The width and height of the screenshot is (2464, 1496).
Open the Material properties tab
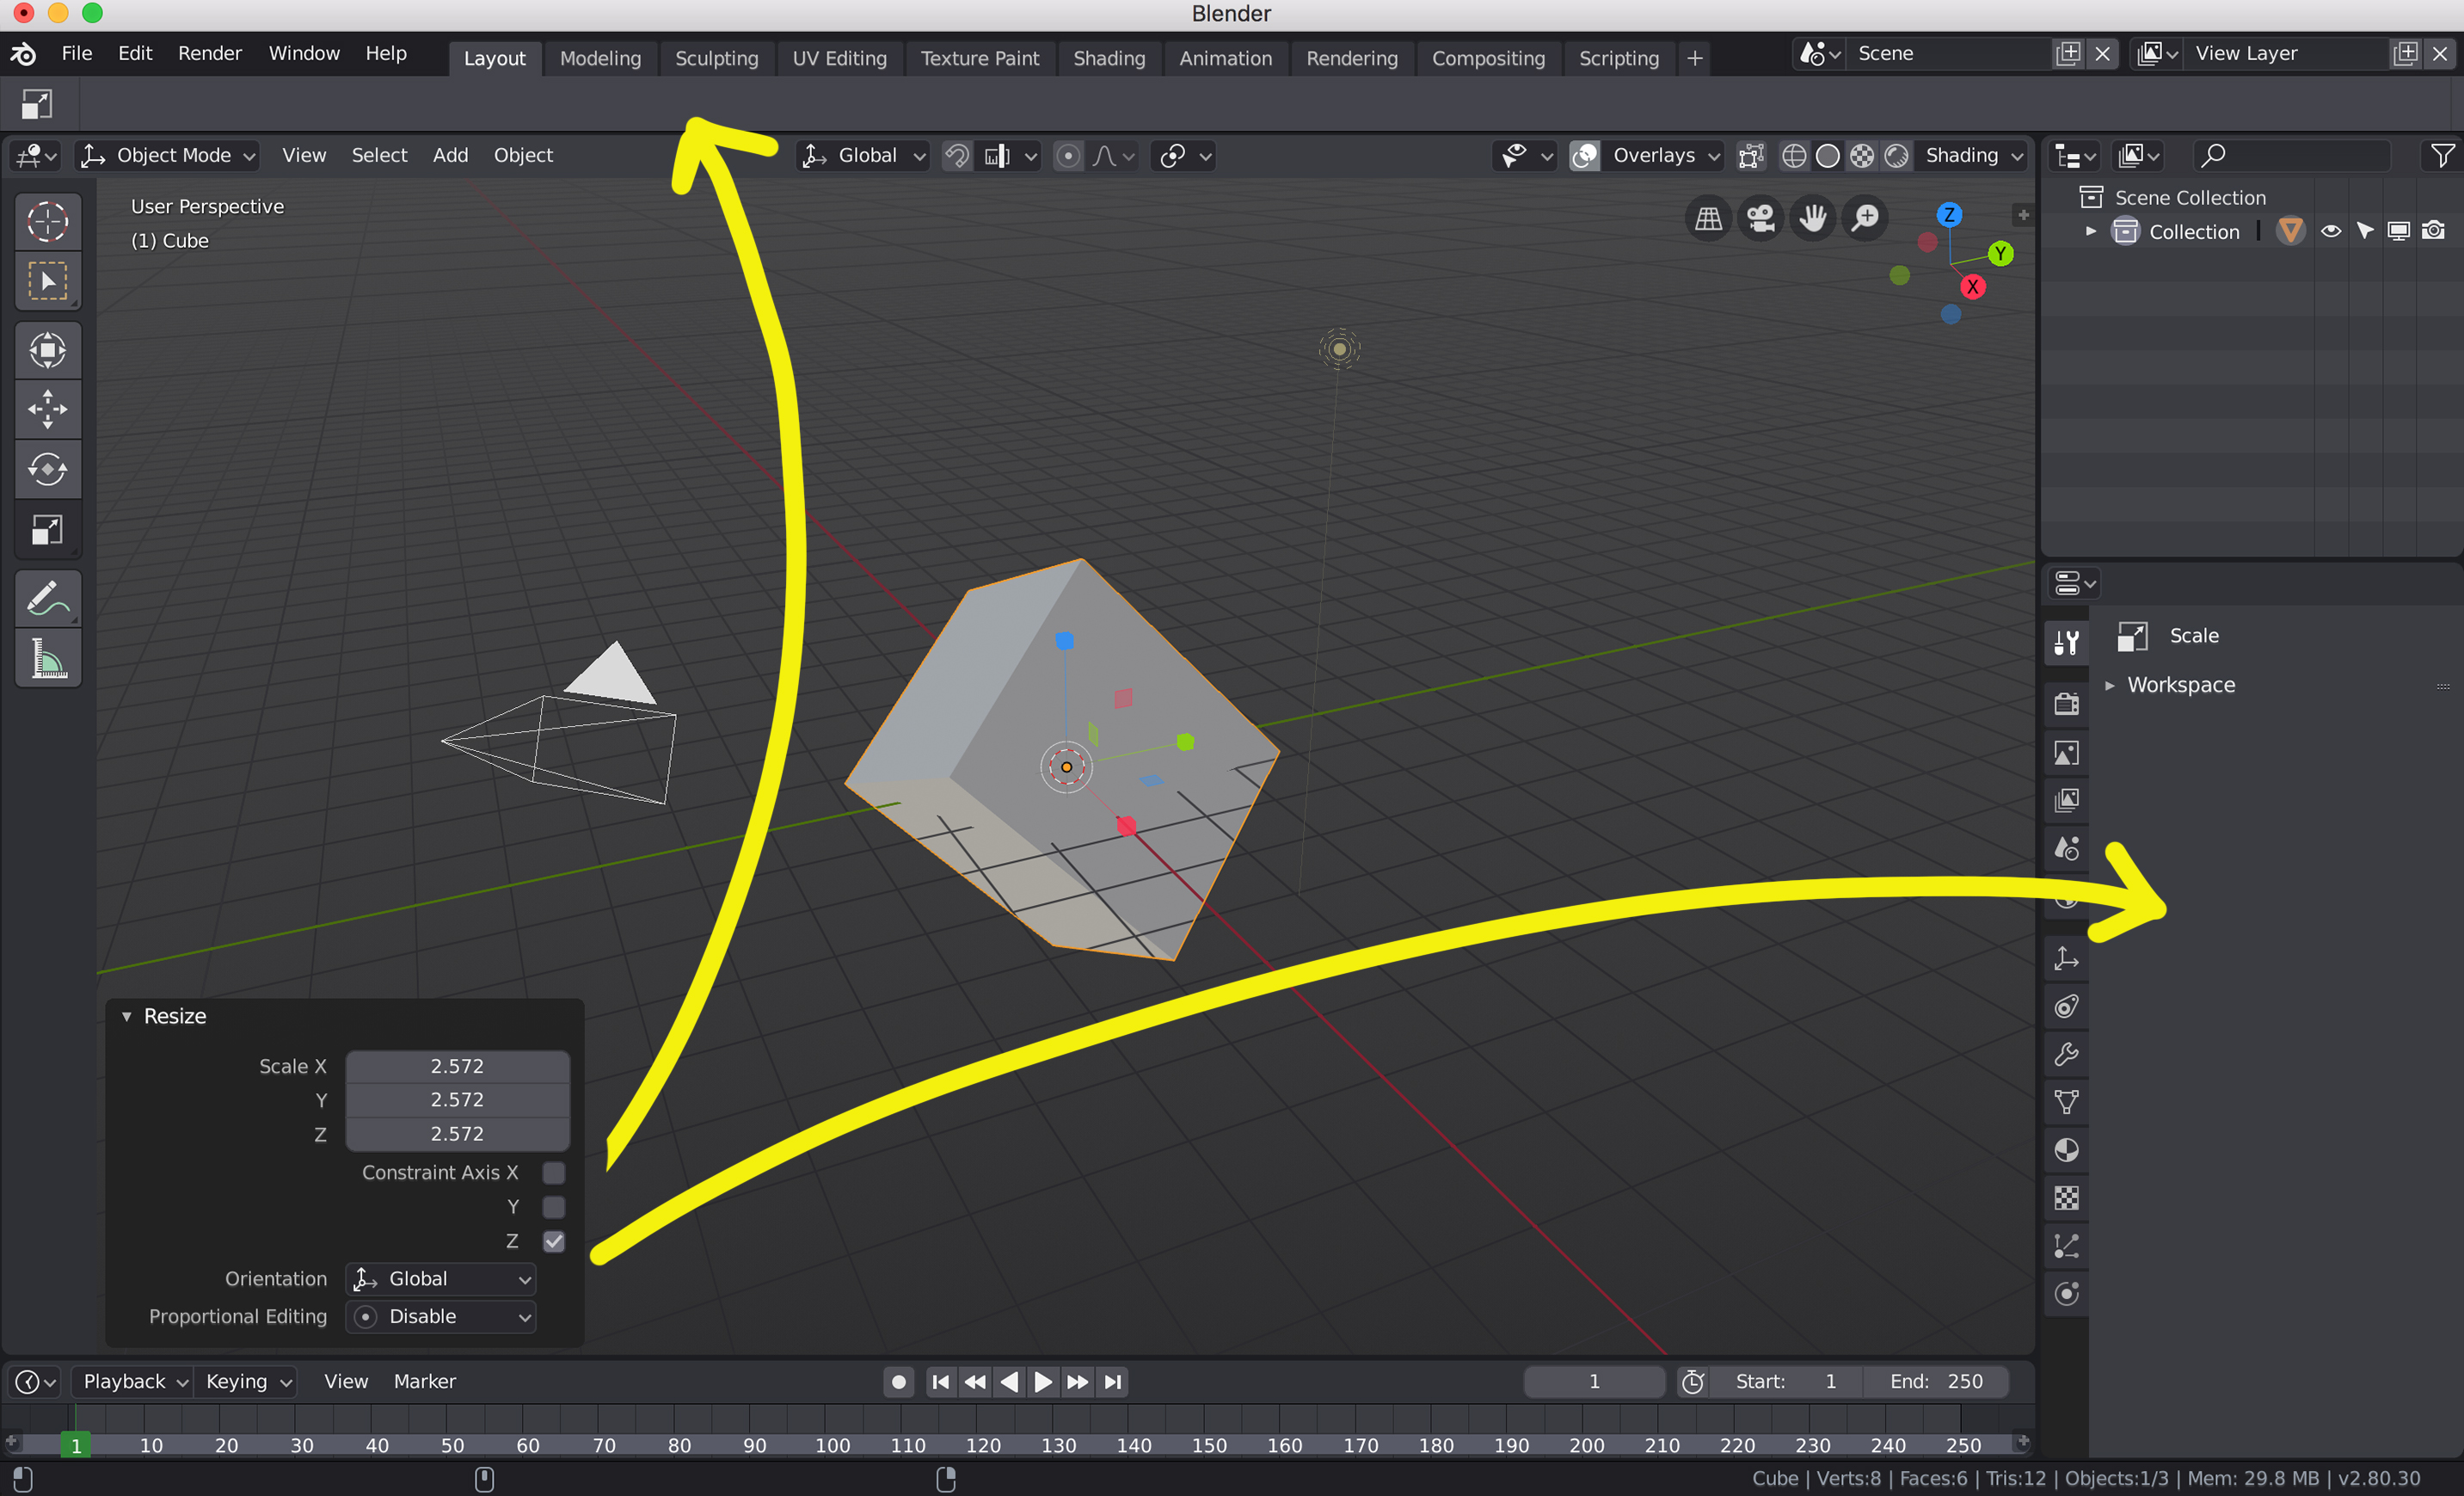click(x=2066, y=1150)
